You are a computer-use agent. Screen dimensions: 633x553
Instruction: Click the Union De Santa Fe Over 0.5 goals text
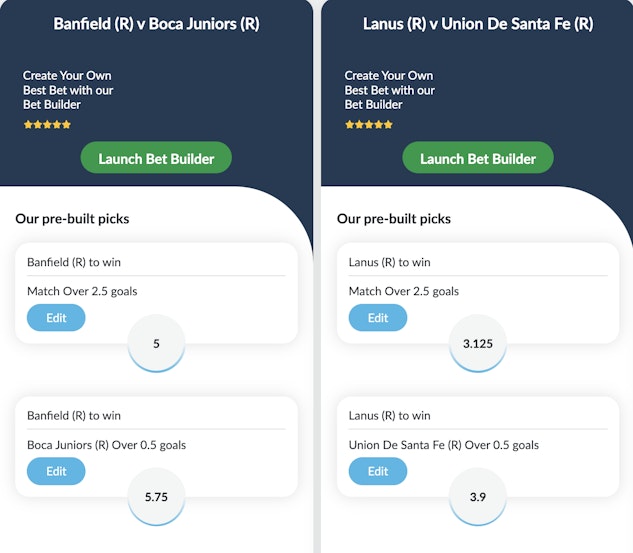[443, 445]
